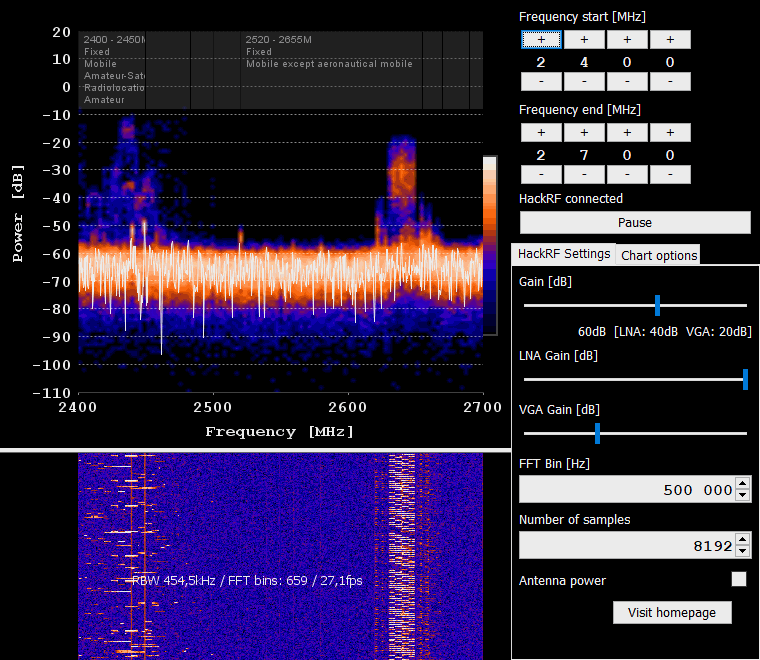Click the RBW / FFT bins status text
760x660 pixels.
[247, 581]
